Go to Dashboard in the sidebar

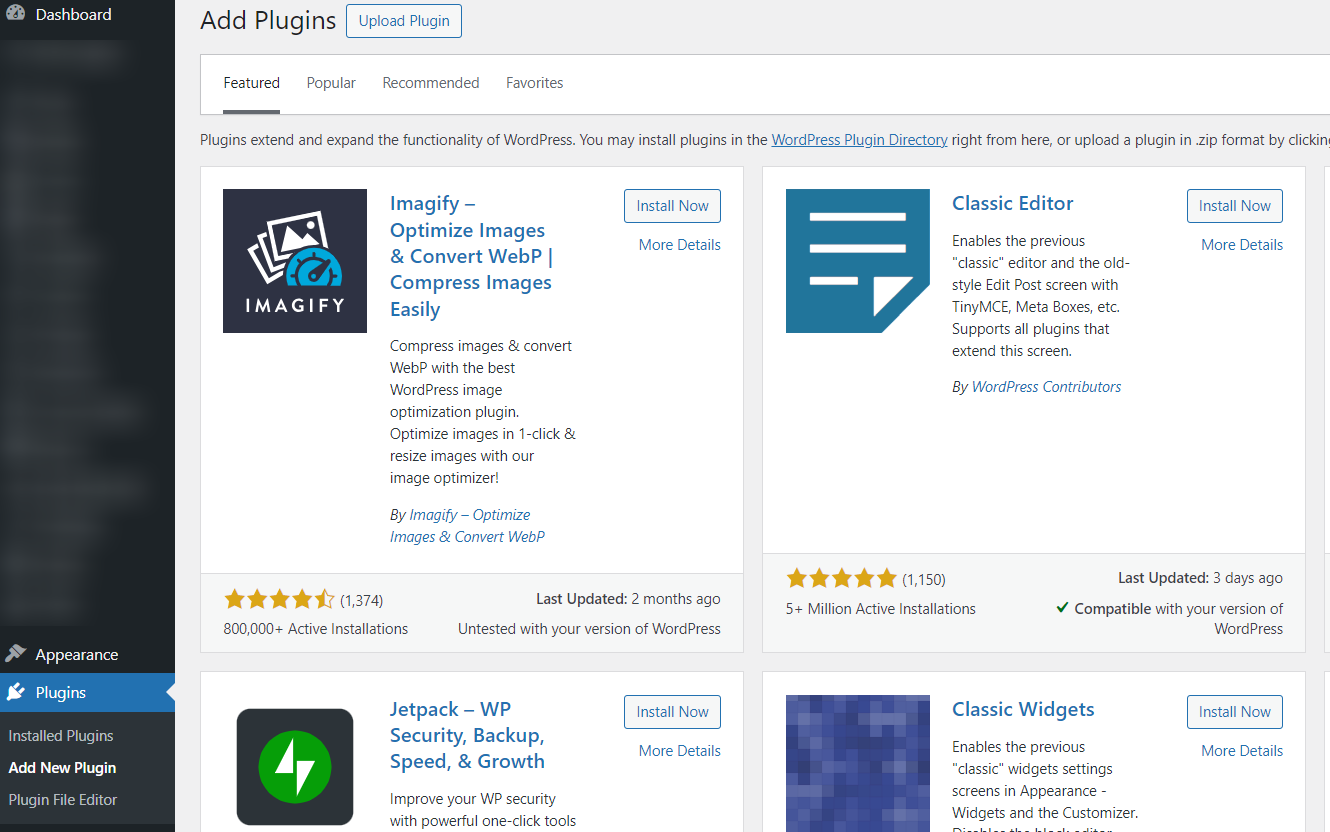tap(87, 14)
